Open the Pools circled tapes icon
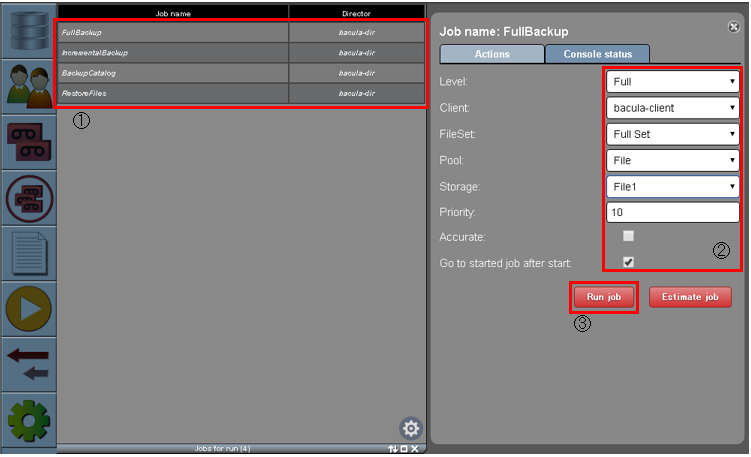This screenshot has height=457, width=751. pyautogui.click(x=29, y=199)
